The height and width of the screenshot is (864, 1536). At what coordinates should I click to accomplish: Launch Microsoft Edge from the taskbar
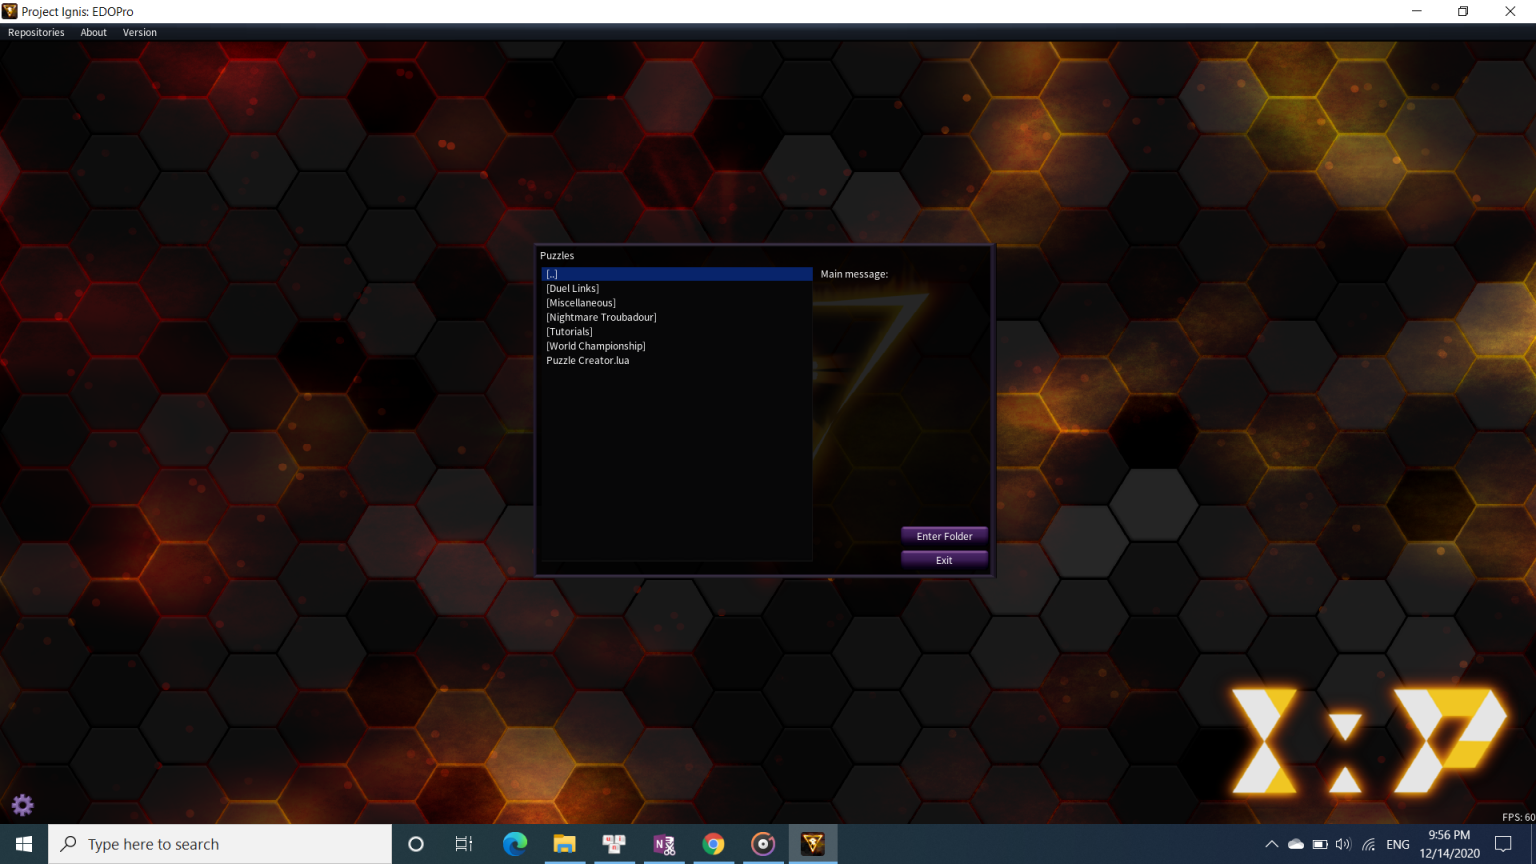(x=515, y=844)
